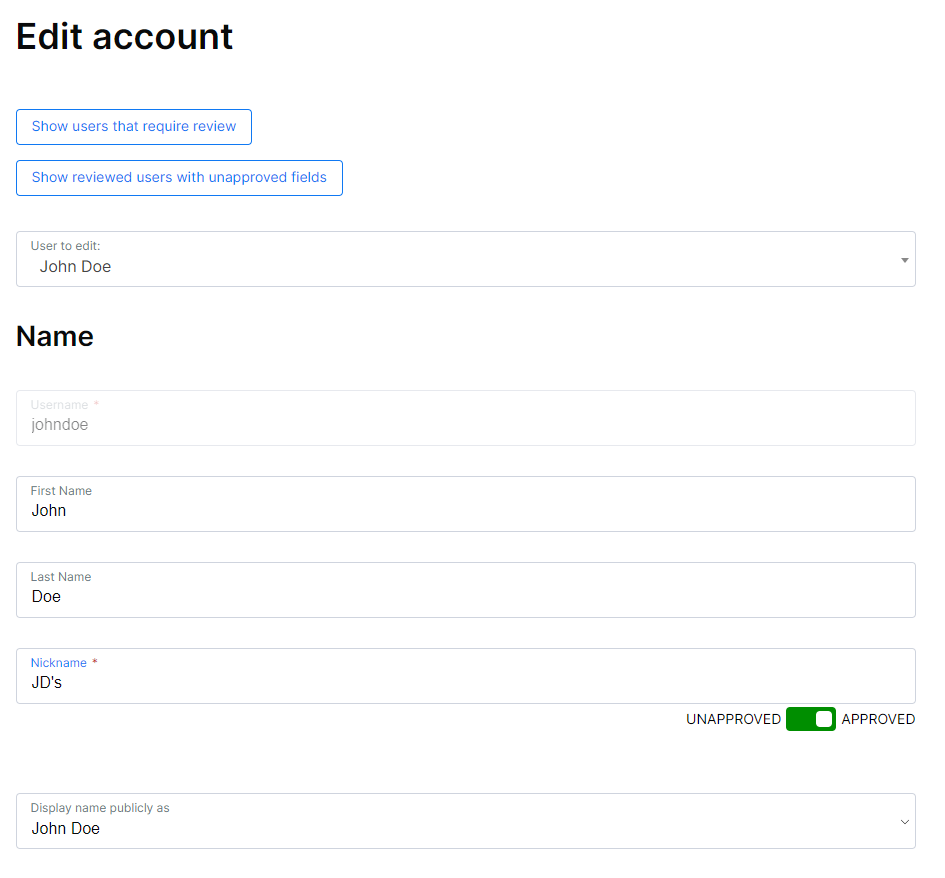Click the Name section heading

click(x=55, y=336)
